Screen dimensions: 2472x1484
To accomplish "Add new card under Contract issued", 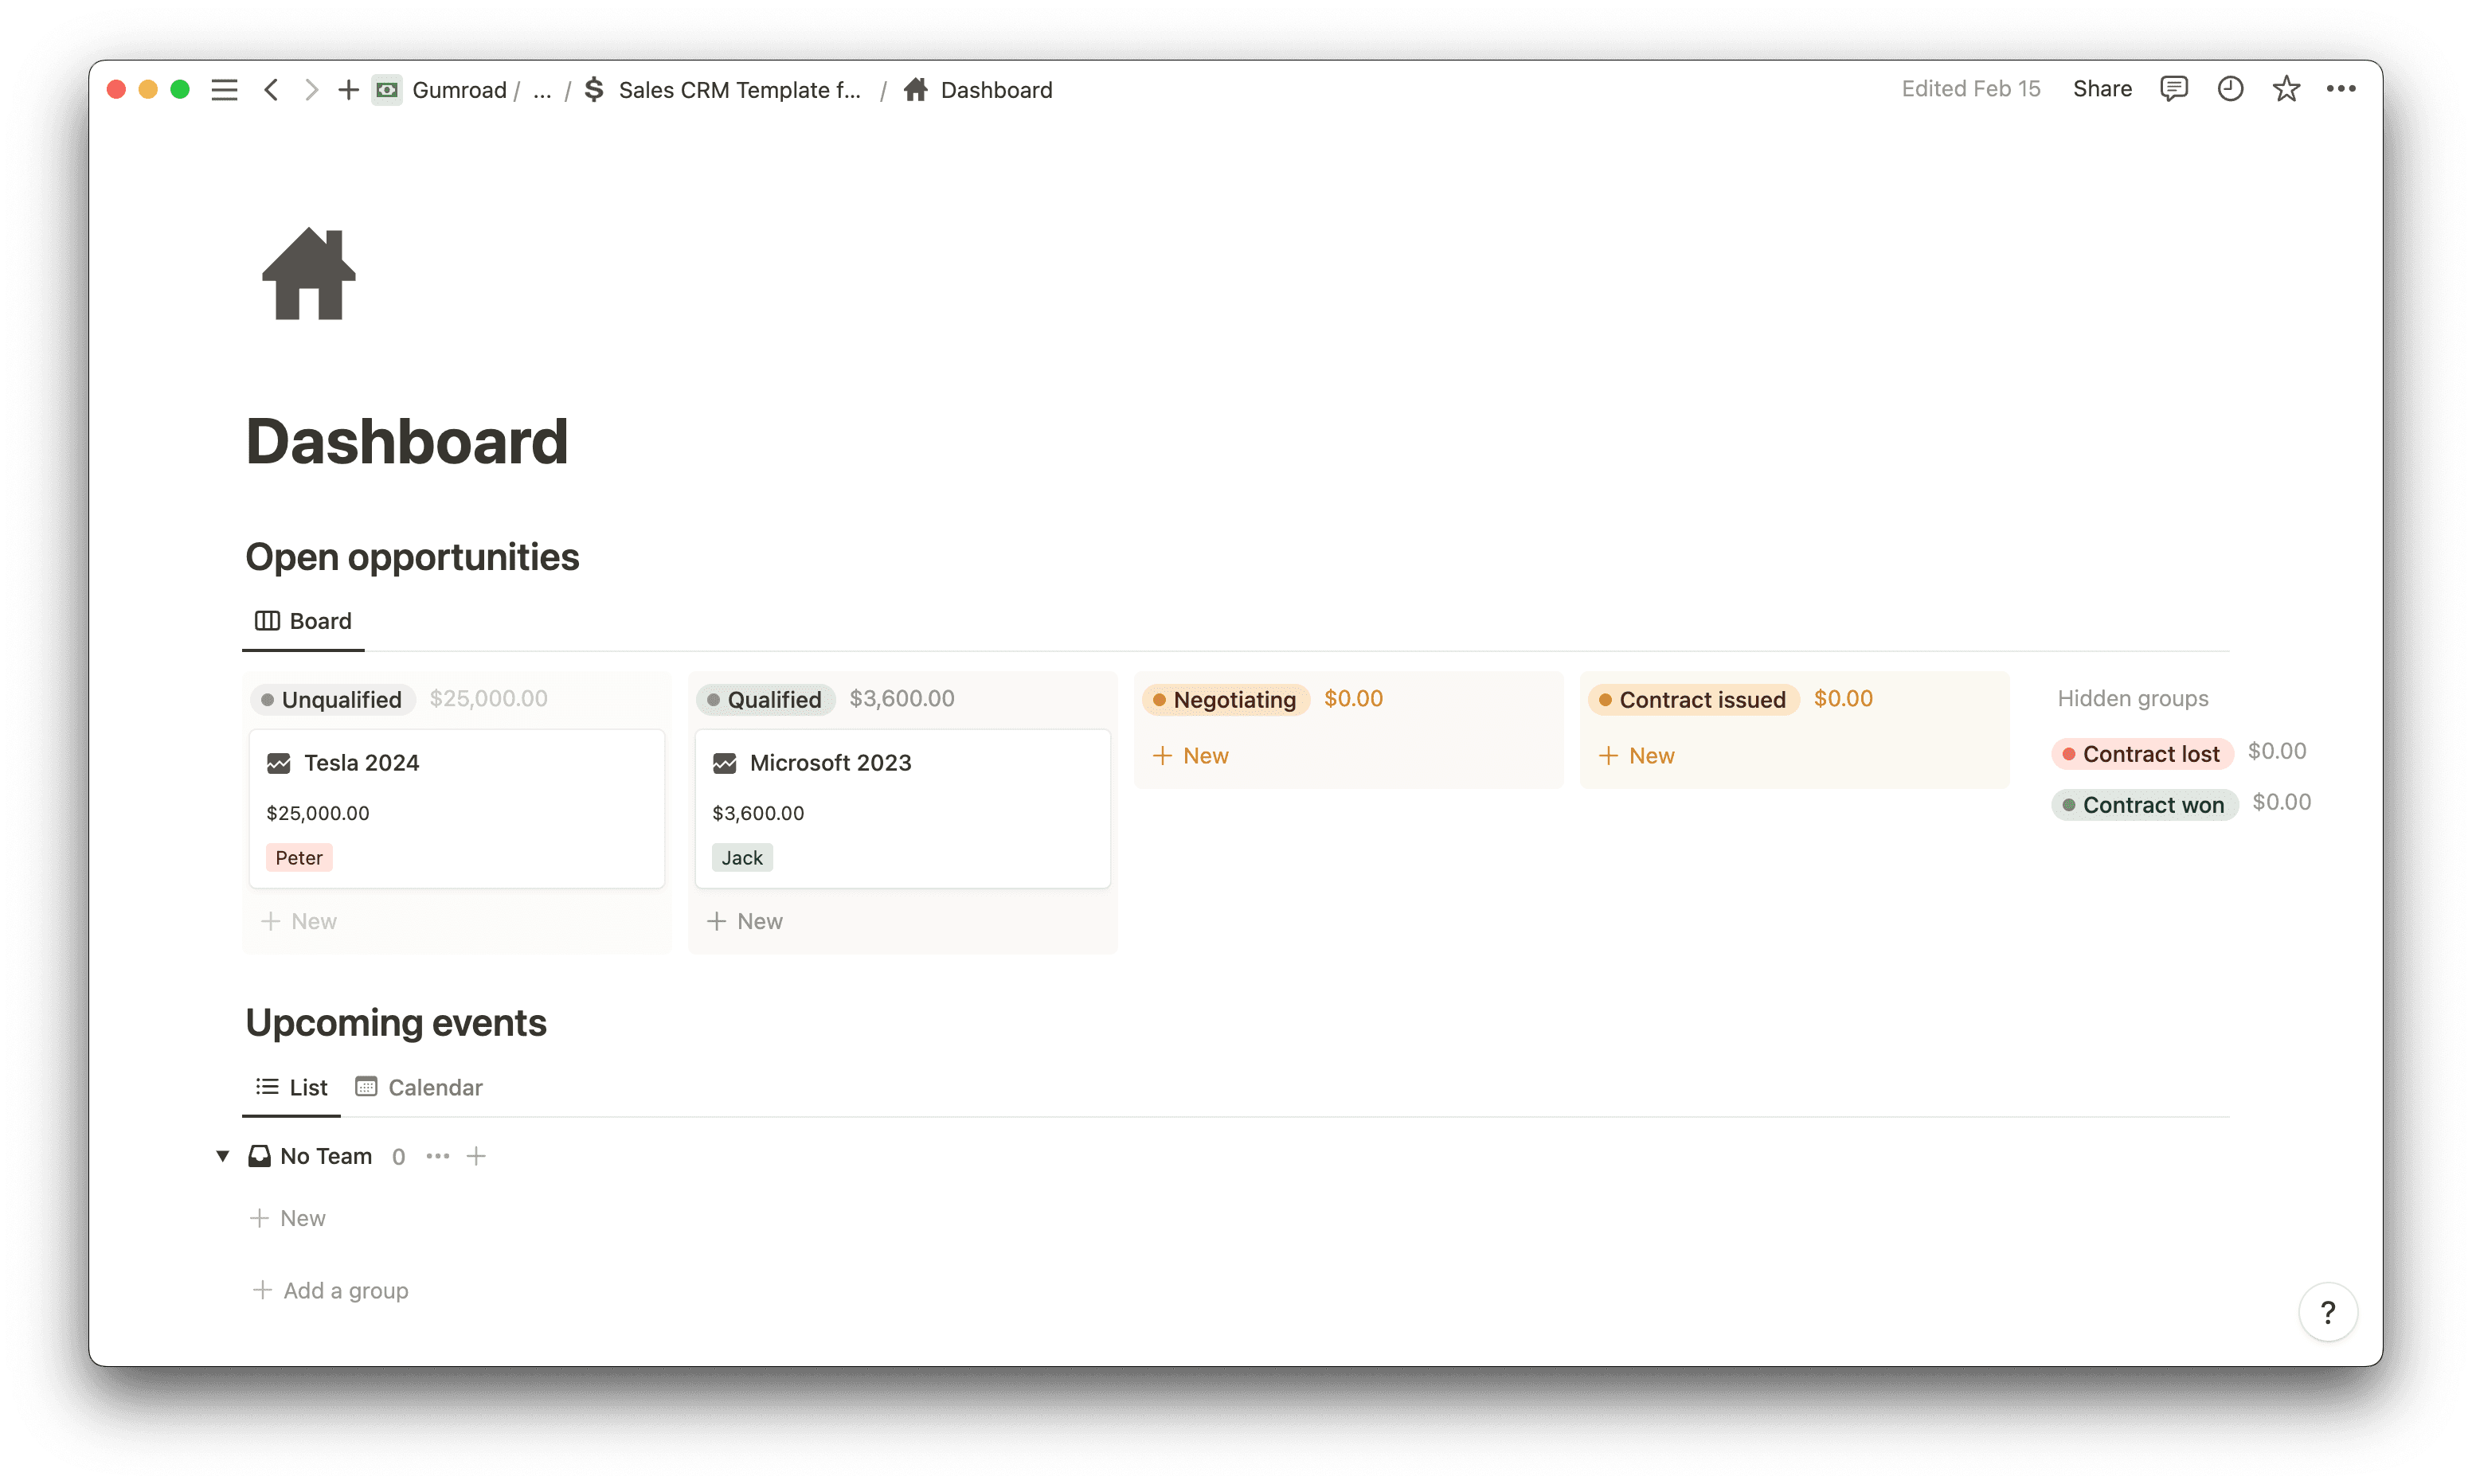I will click(1637, 756).
